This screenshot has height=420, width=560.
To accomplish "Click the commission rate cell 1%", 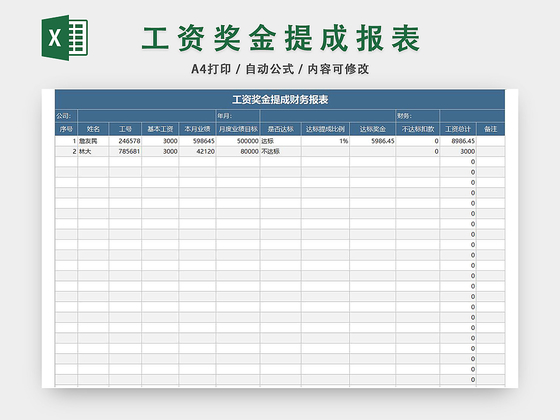I will tap(325, 141).
